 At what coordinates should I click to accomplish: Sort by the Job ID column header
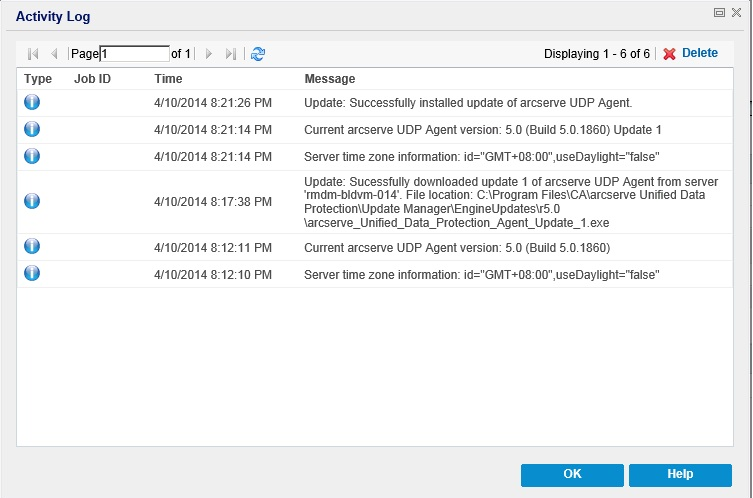(92, 79)
